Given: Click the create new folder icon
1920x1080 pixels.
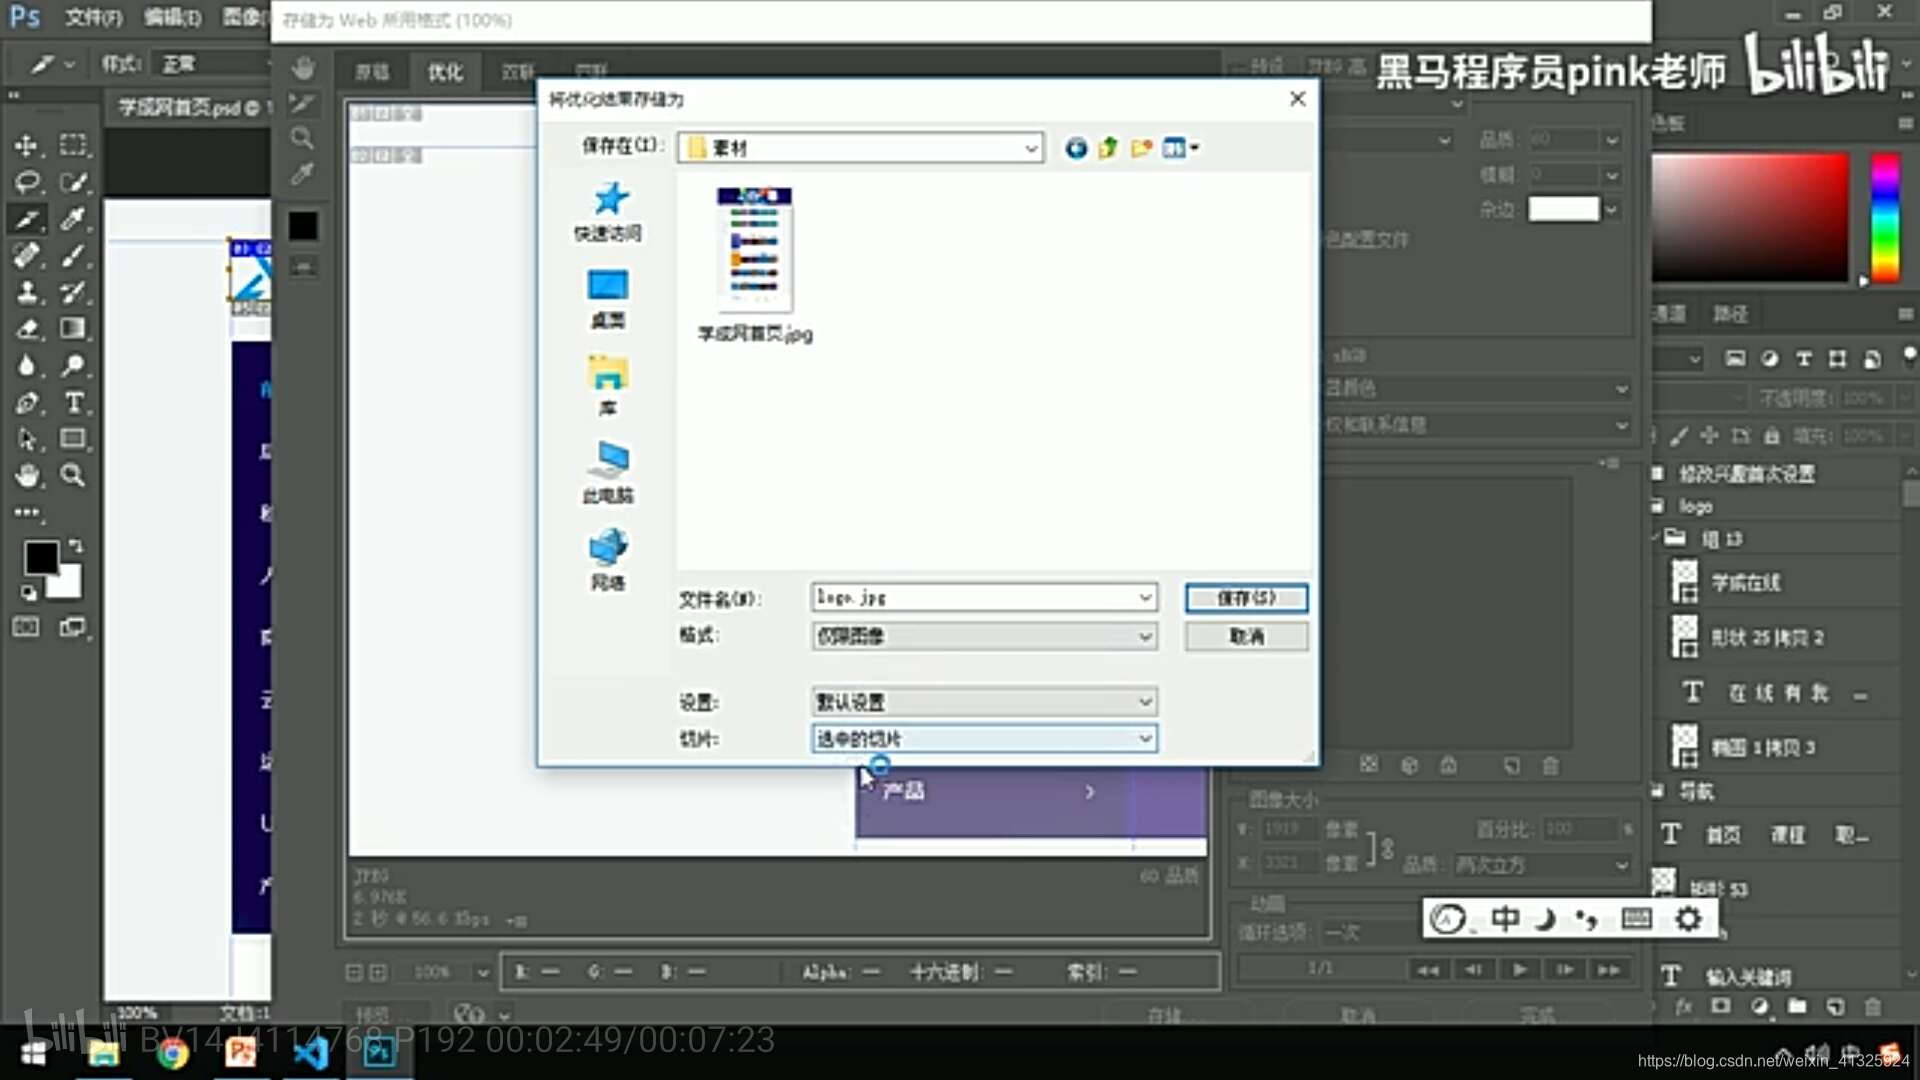Looking at the screenshot, I should click(1141, 148).
